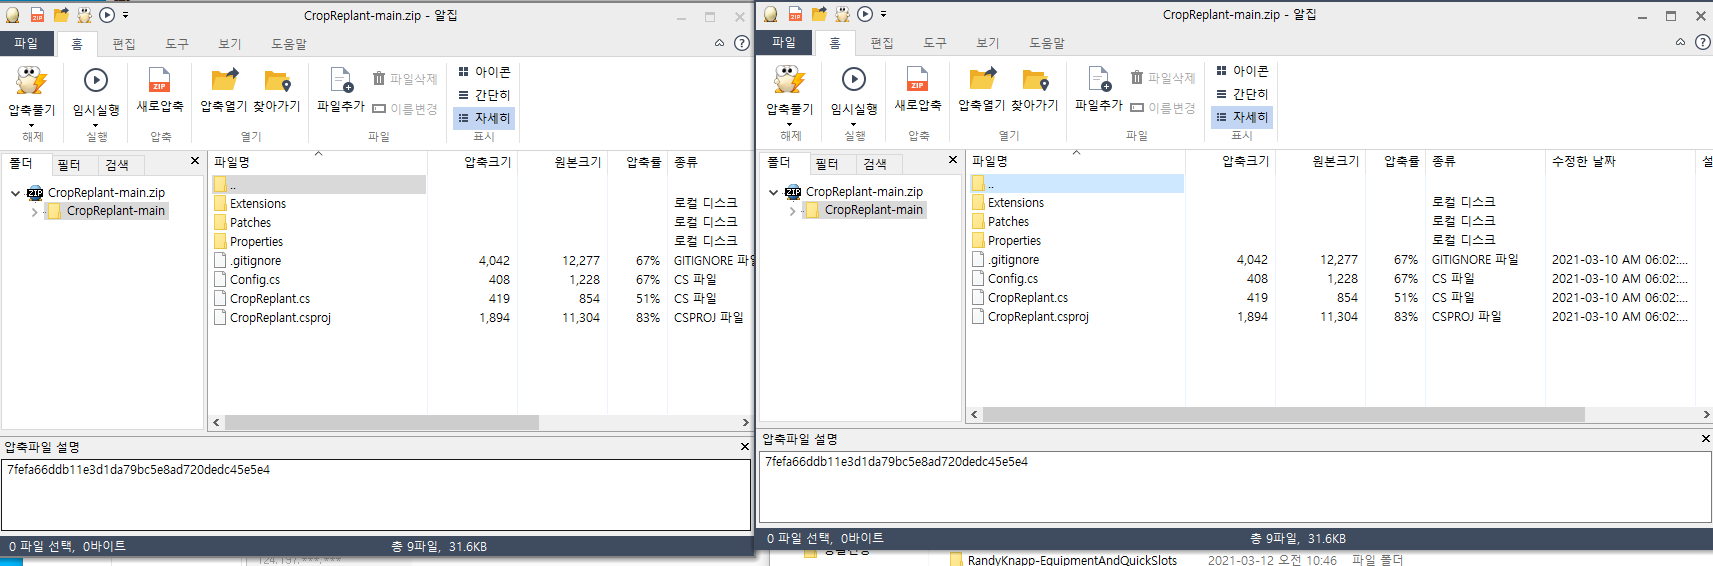Click 새로압축 new ZIP icon in left window
Screen dimensions: 1713x566
(x=160, y=81)
